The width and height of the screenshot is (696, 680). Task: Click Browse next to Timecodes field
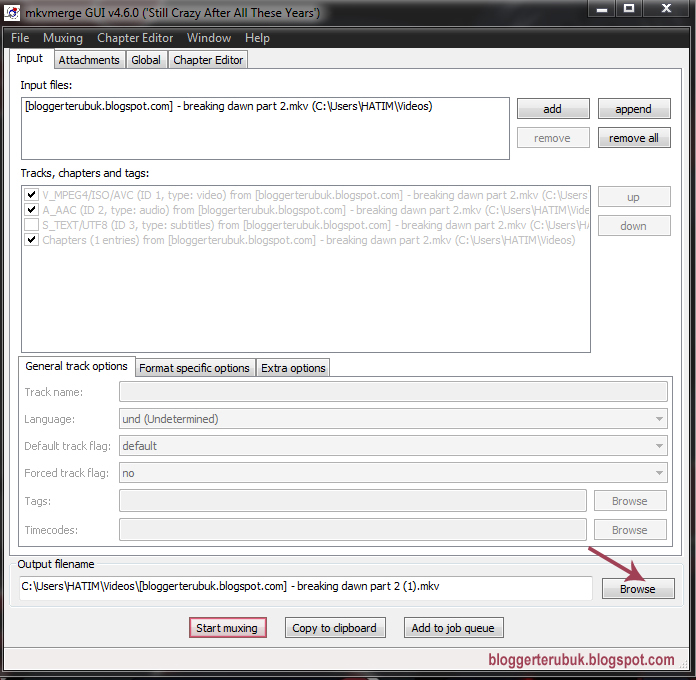(x=630, y=530)
